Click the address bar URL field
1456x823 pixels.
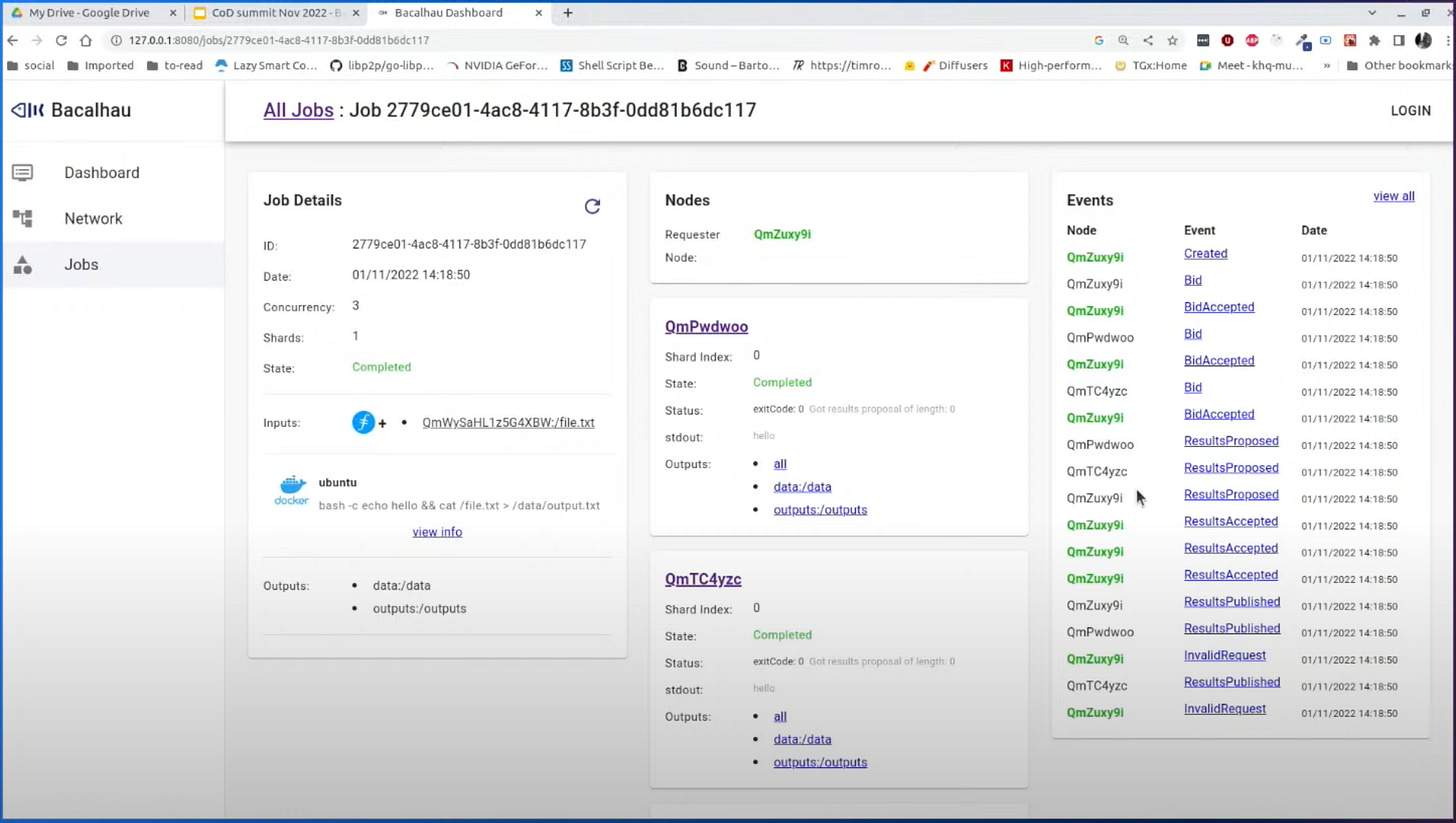point(600,40)
